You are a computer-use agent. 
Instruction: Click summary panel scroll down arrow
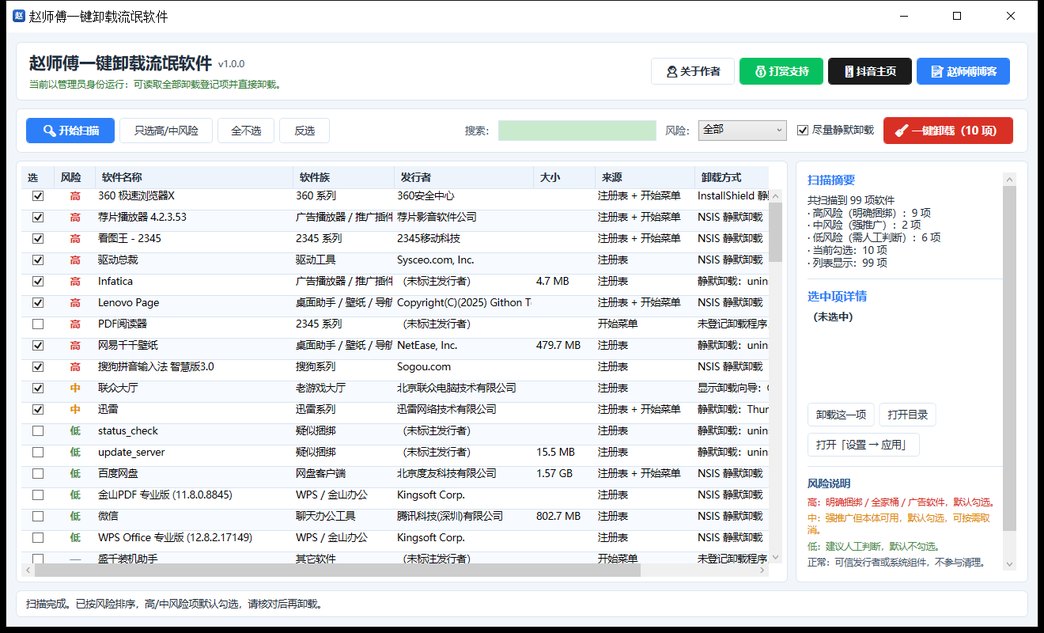[x=1009, y=564]
